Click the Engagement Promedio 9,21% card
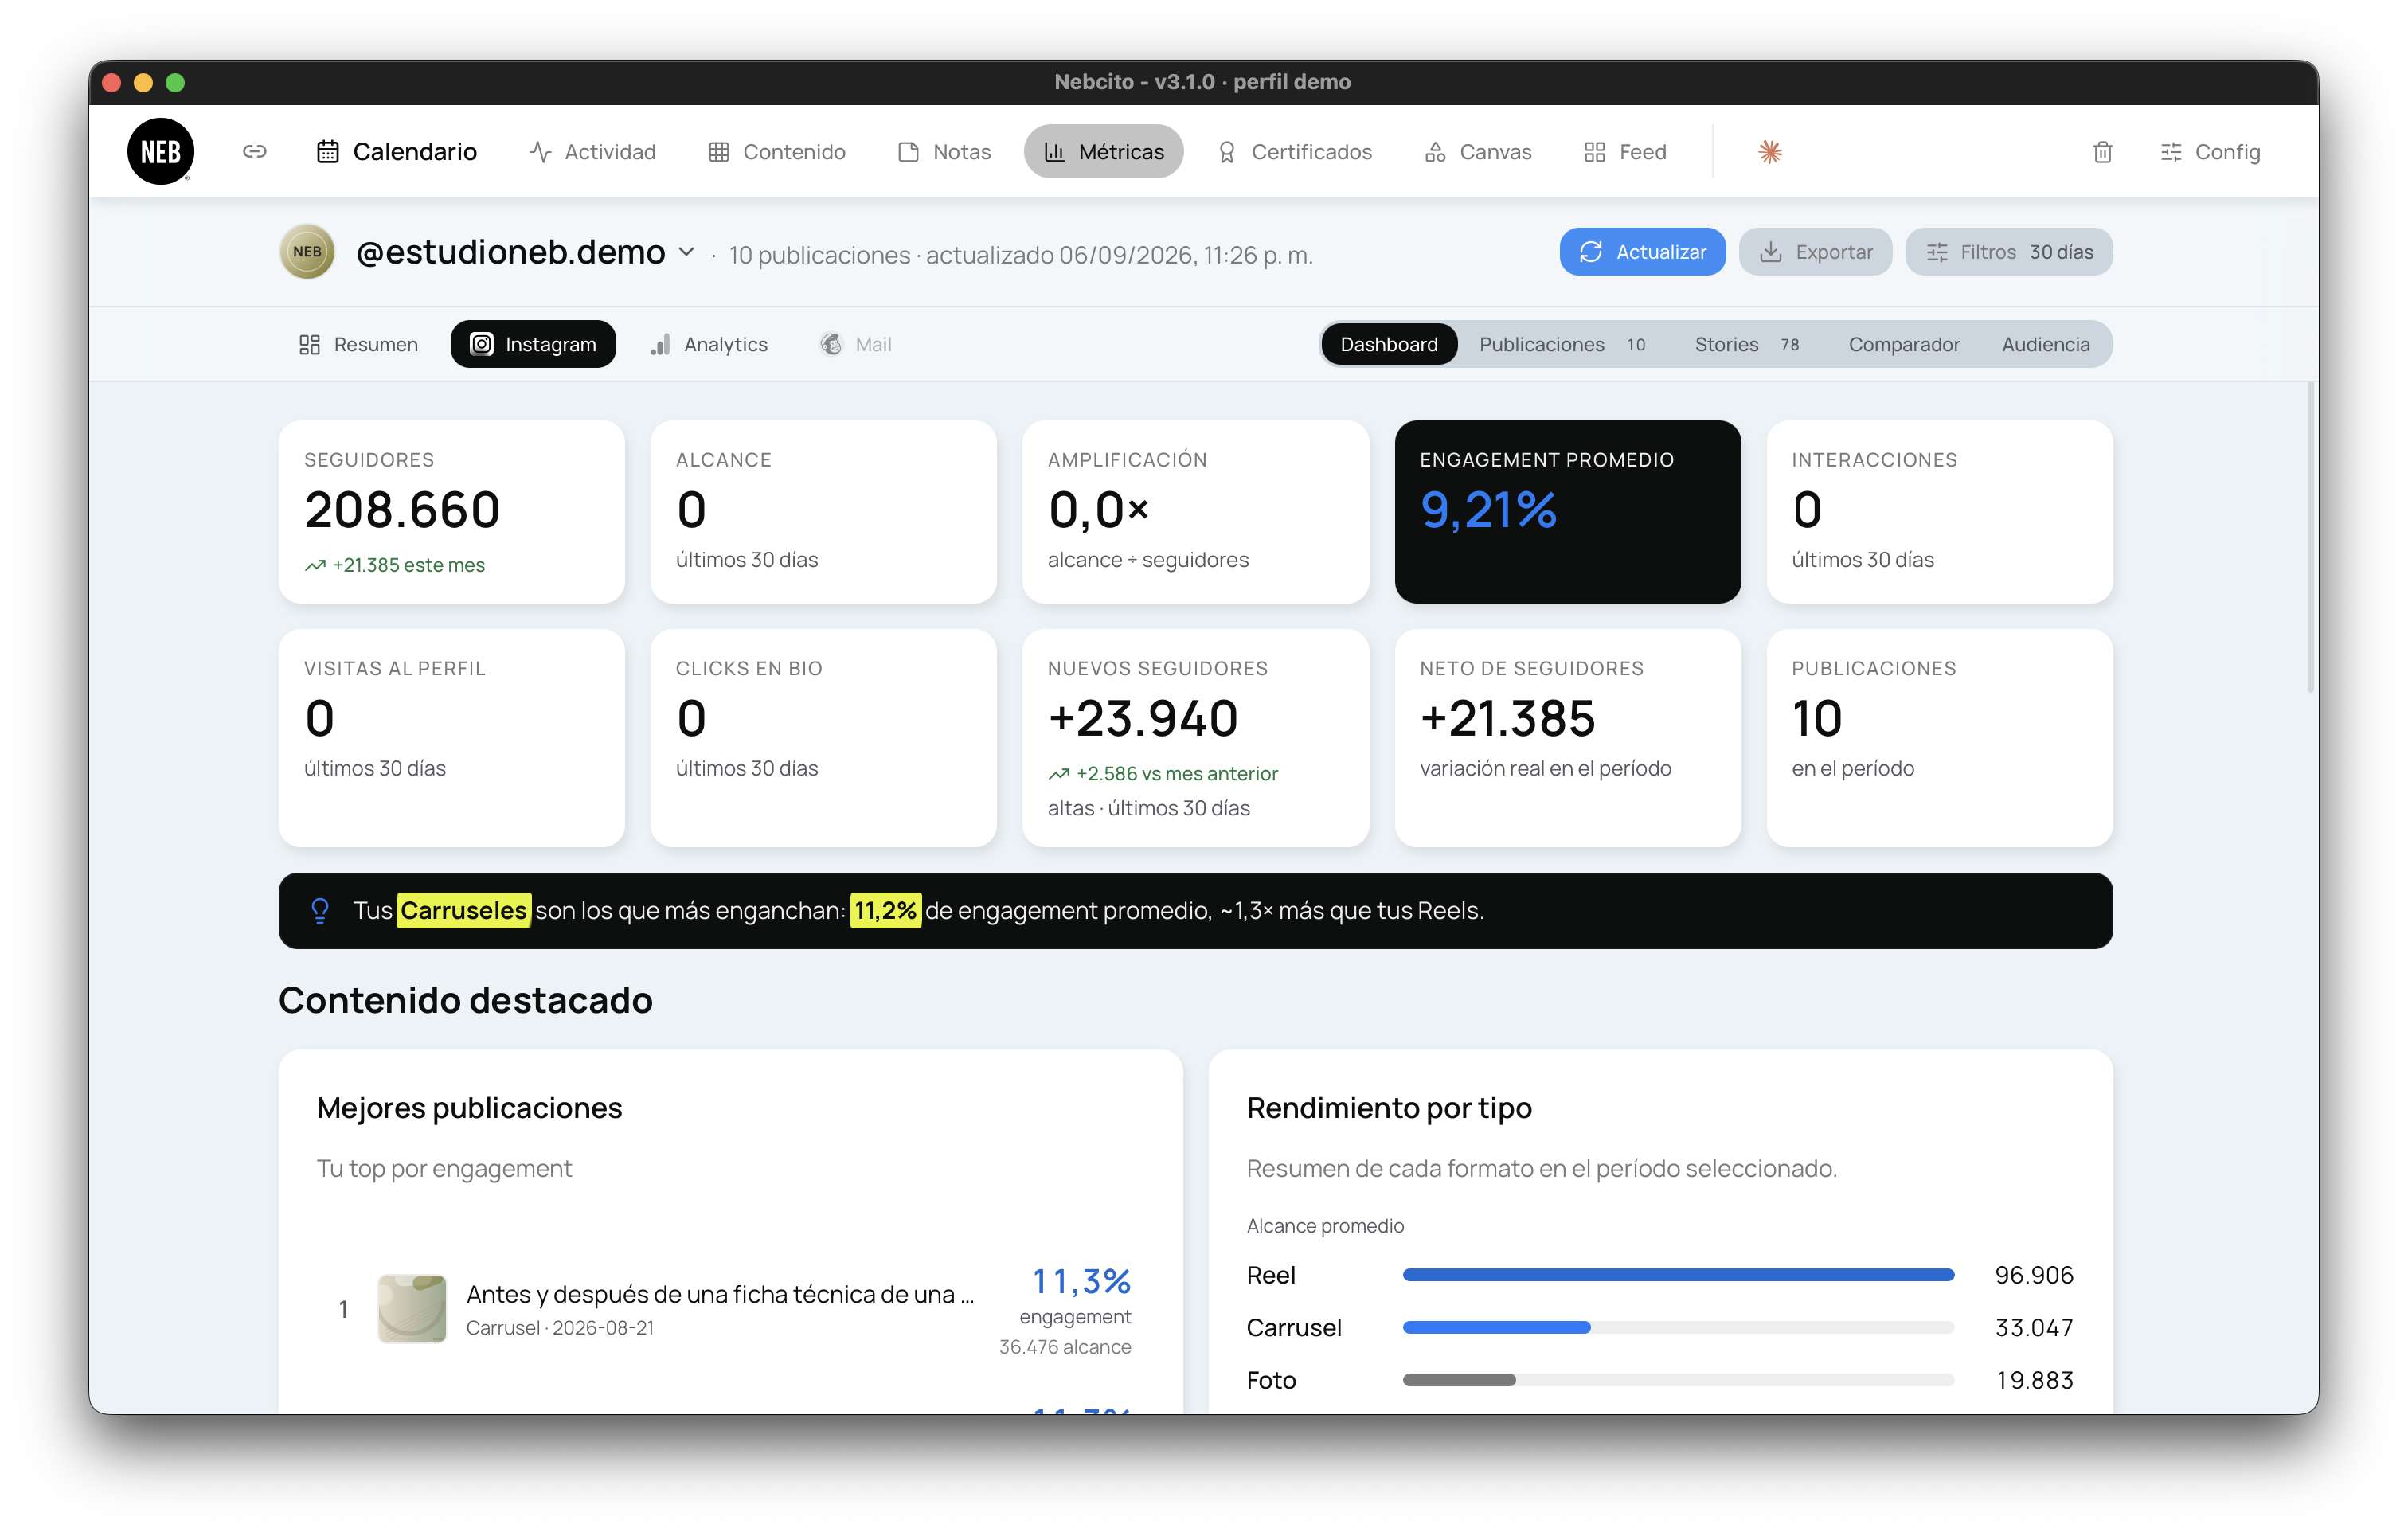 [1568, 512]
